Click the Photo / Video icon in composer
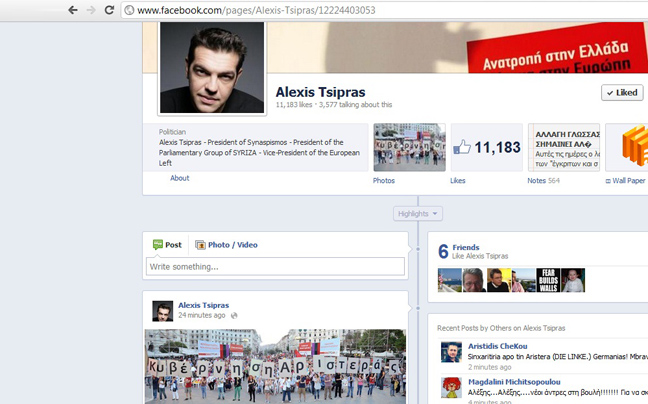Image resolution: width=648 pixels, height=404 pixels. [x=200, y=245]
